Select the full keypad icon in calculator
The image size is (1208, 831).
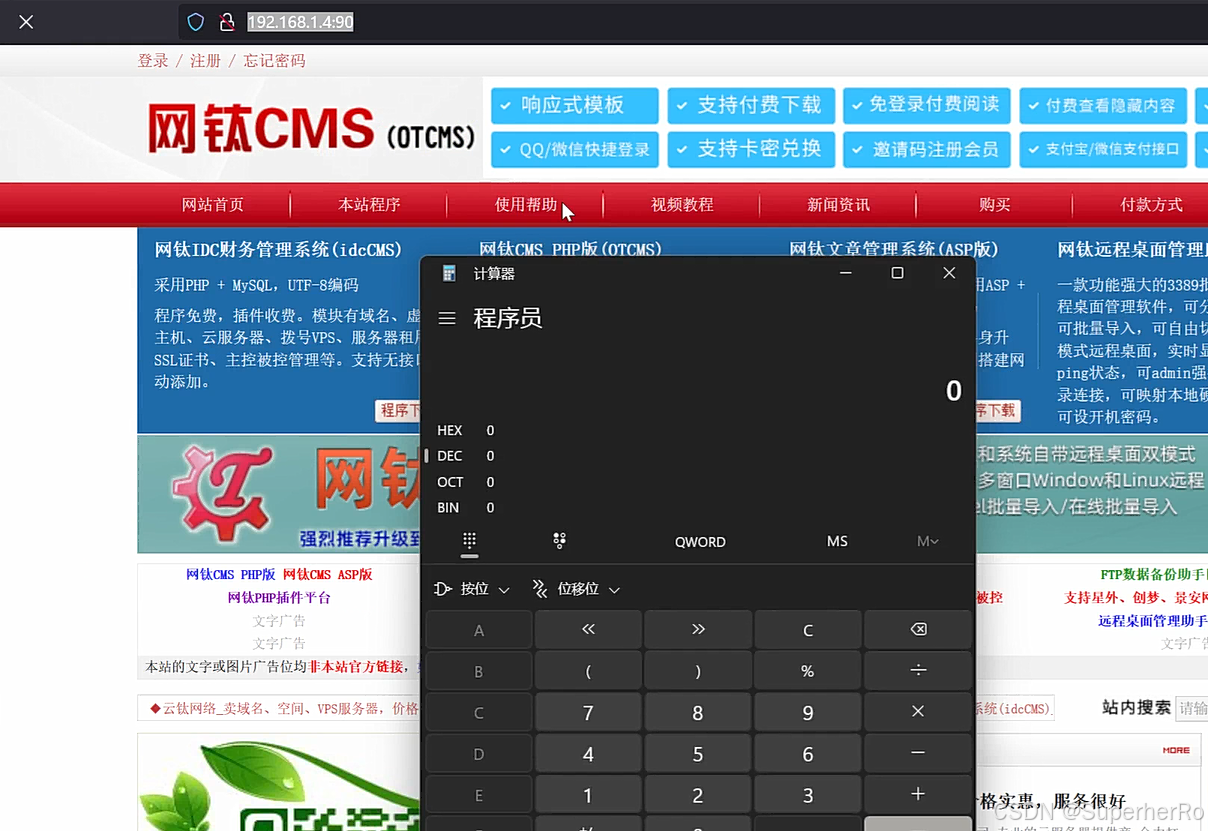469,541
